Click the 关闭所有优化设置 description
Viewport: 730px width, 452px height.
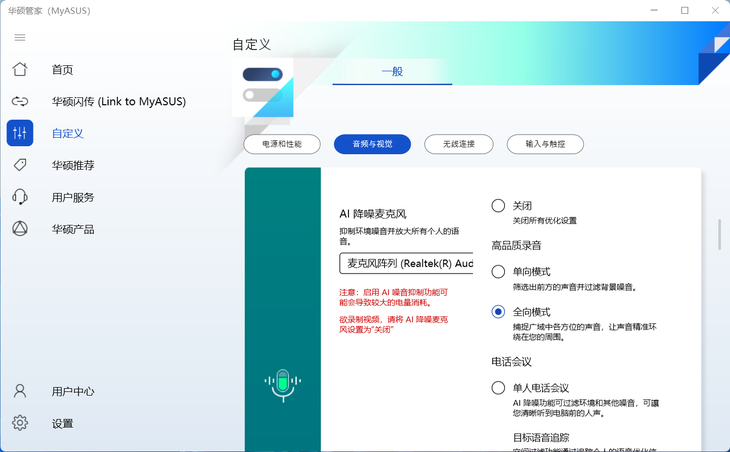coord(545,221)
